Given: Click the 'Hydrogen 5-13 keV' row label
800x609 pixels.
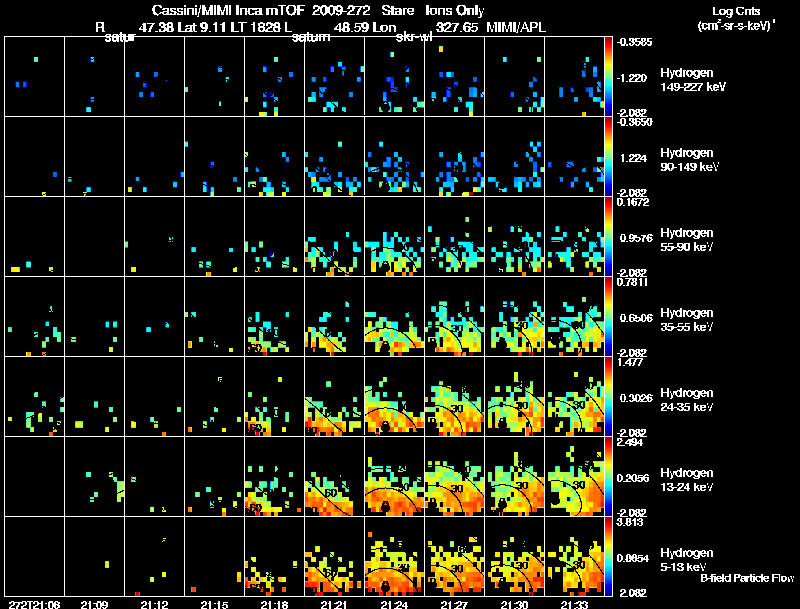Looking at the screenshot, I should (x=687, y=560).
